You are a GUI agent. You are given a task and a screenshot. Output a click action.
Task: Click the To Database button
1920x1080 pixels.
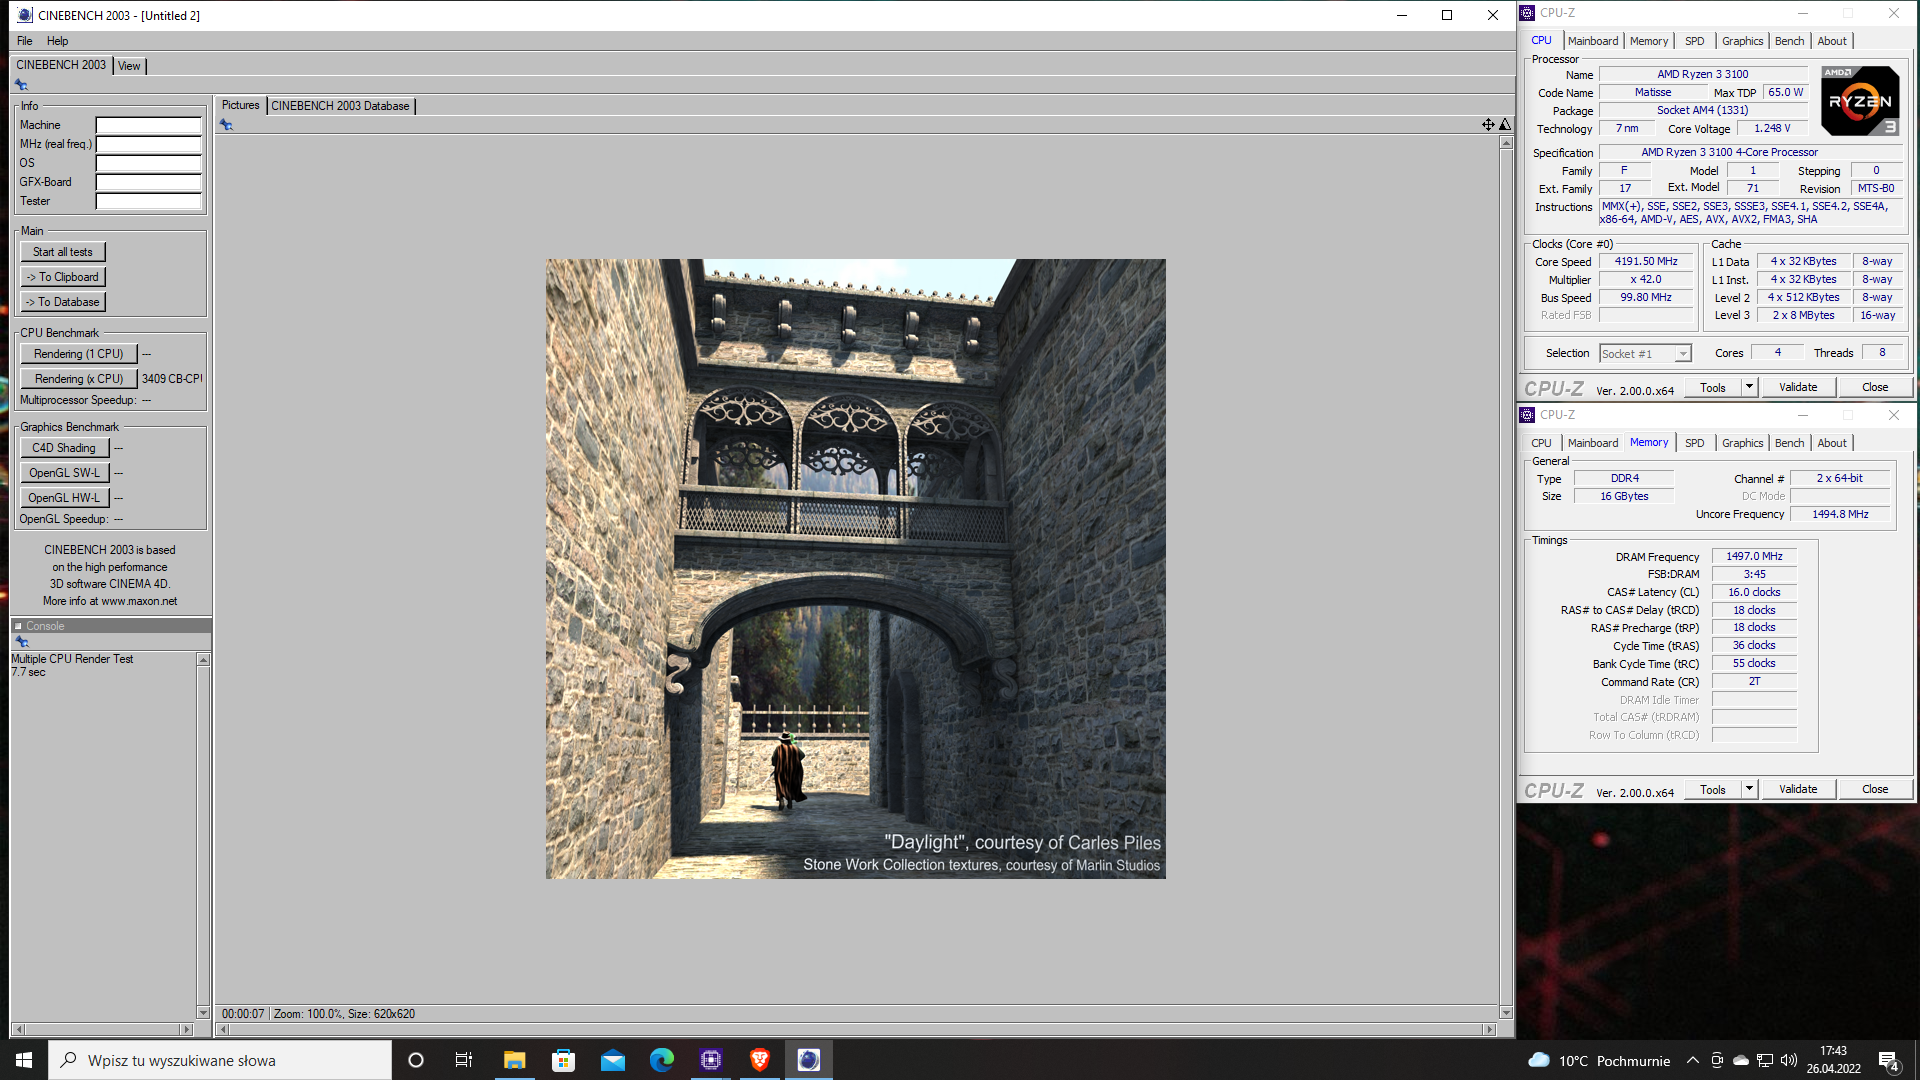coord(63,302)
